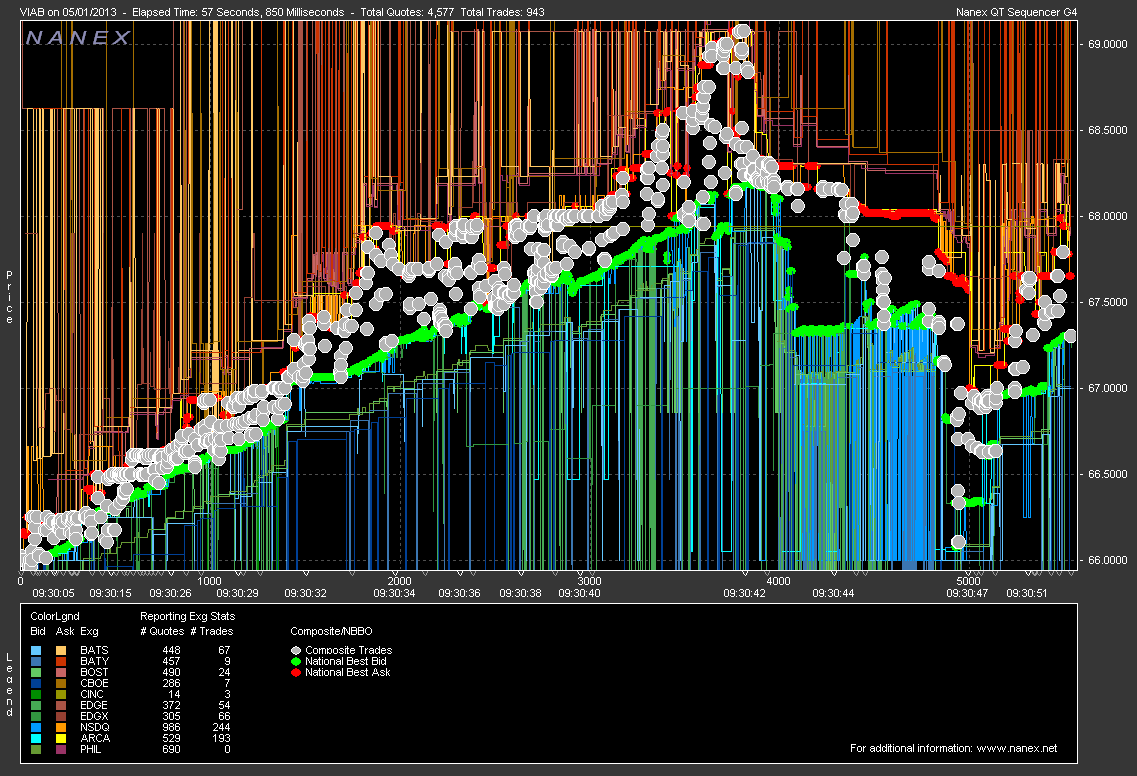1137x776 pixels.
Task: Click the PHIL bid color swatch
Action: pos(36,748)
